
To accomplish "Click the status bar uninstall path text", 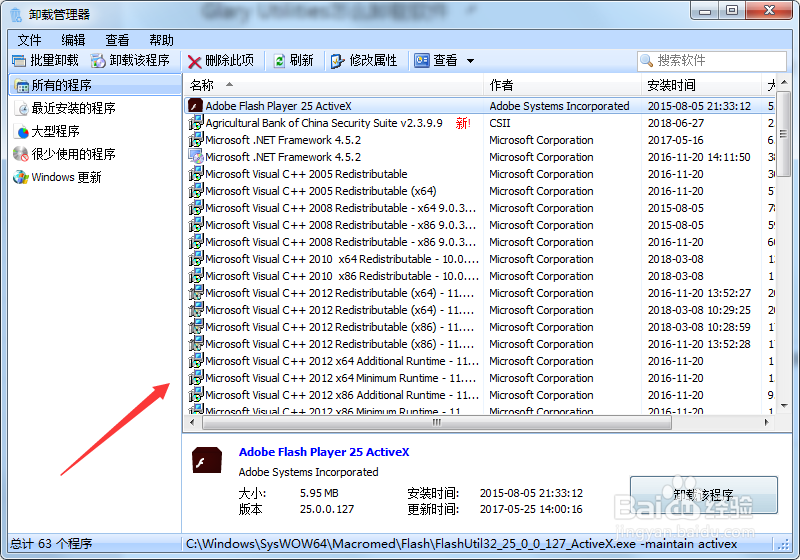I will [x=461, y=544].
